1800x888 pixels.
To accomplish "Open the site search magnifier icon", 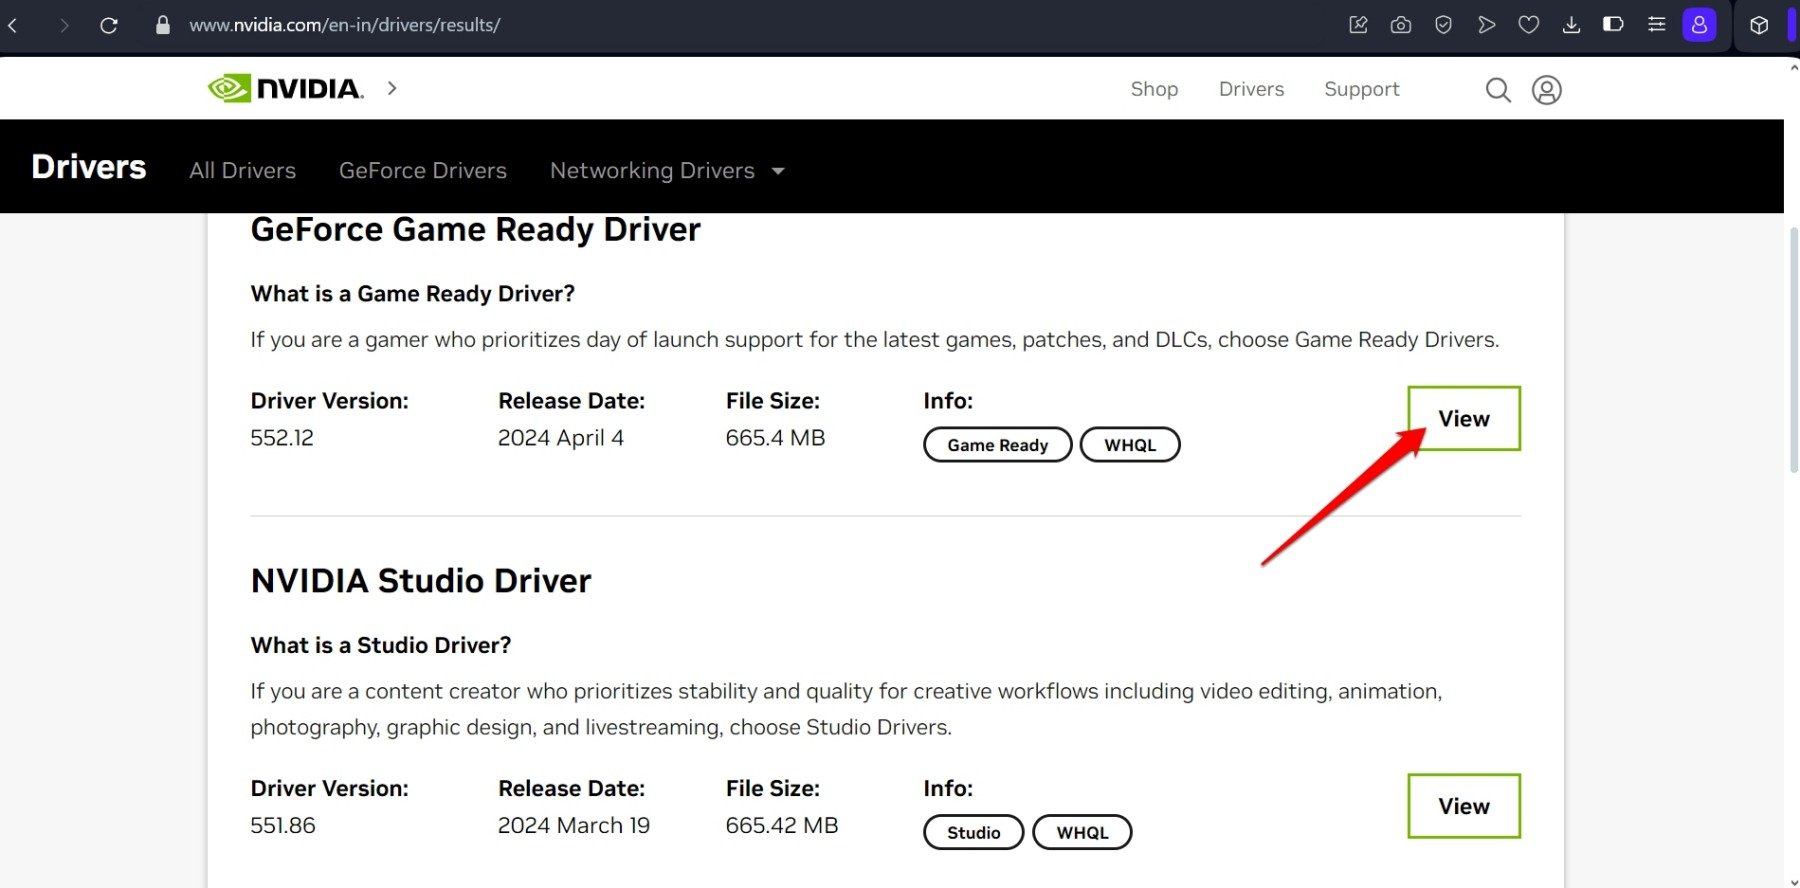I will [1497, 90].
